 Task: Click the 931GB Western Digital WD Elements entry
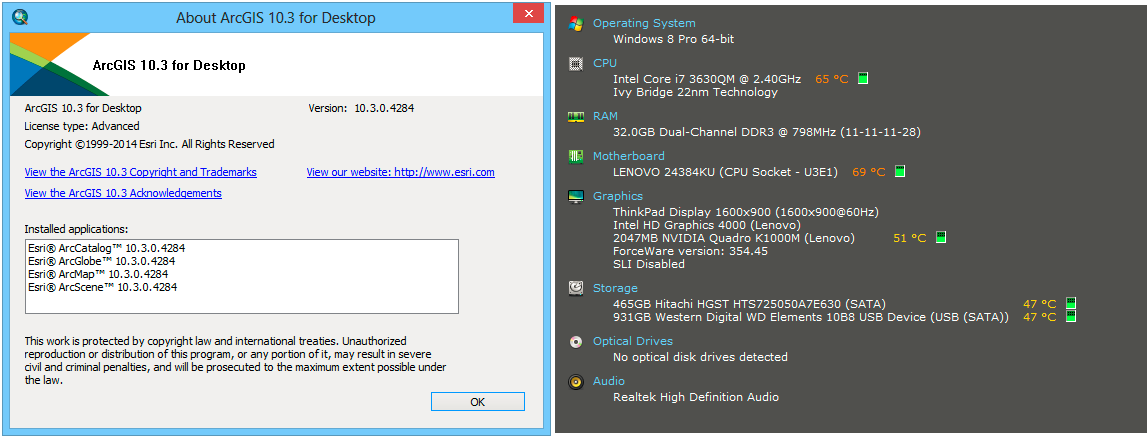tap(811, 317)
